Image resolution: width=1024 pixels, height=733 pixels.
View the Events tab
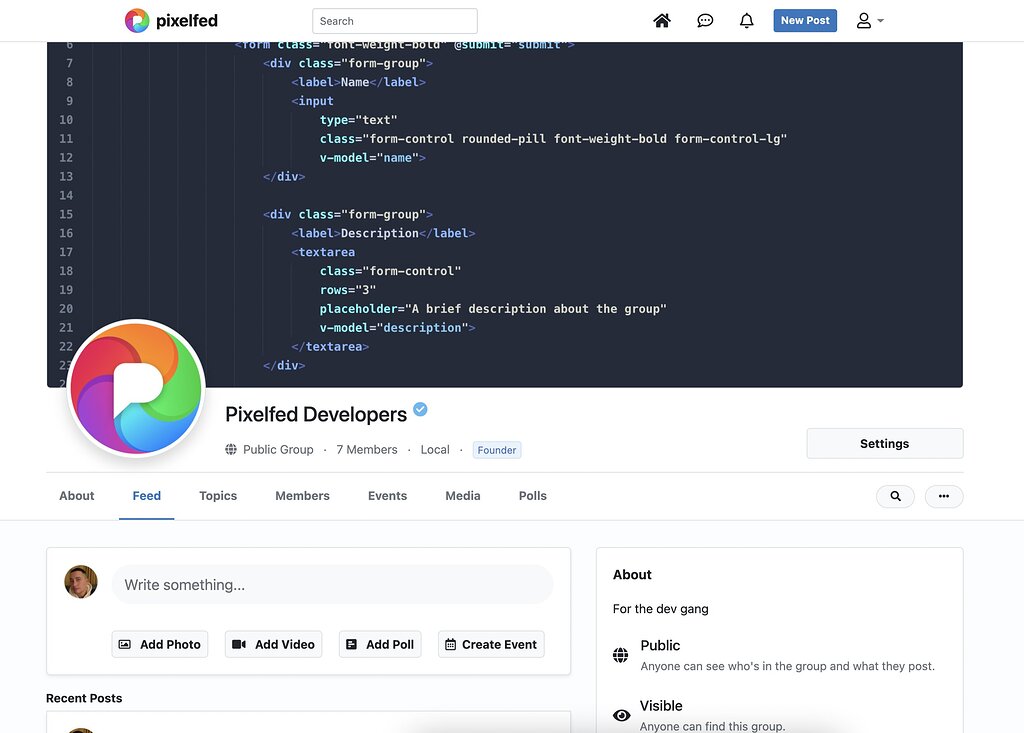click(387, 496)
